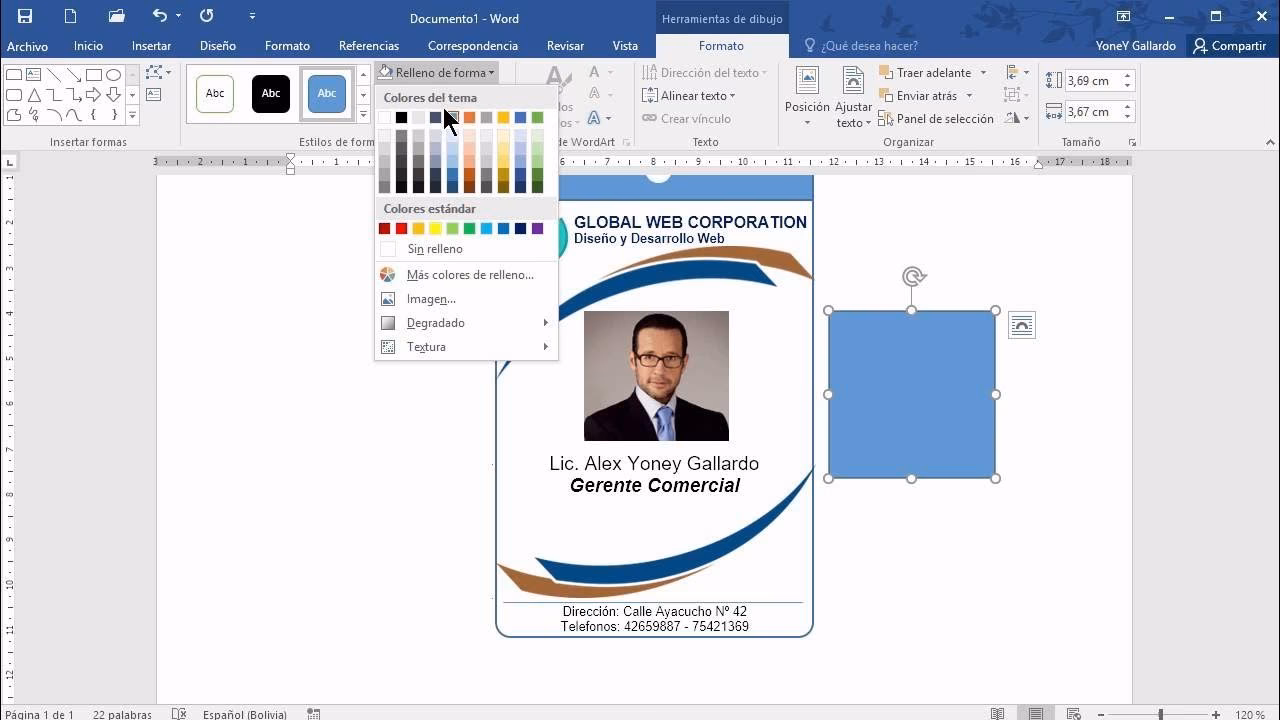The width and height of the screenshot is (1280, 720).
Task: Click the rotation handle above blue square
Action: 912,277
